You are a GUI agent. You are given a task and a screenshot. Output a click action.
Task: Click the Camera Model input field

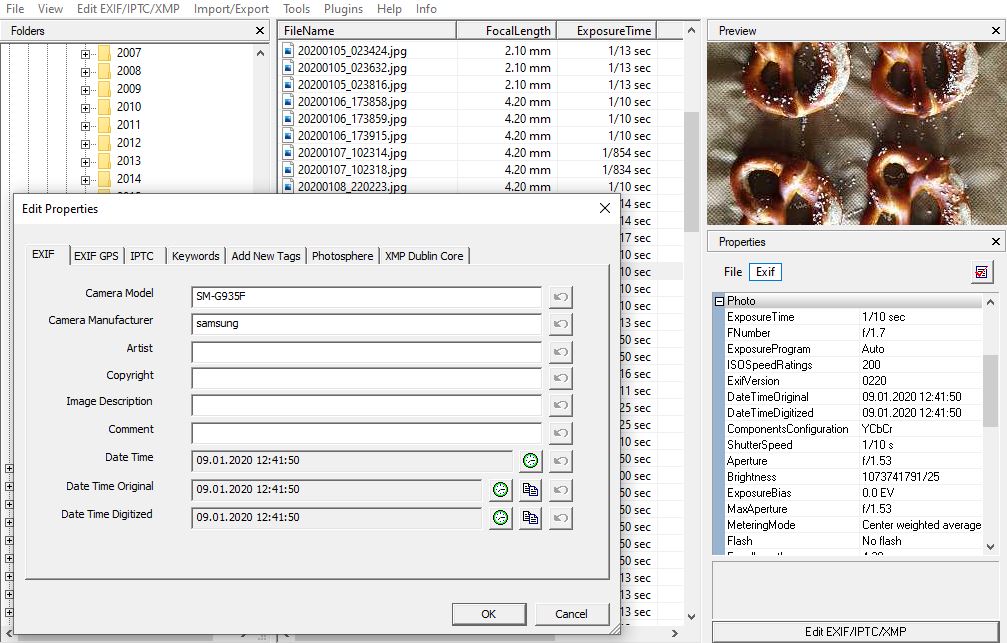[x=366, y=297]
